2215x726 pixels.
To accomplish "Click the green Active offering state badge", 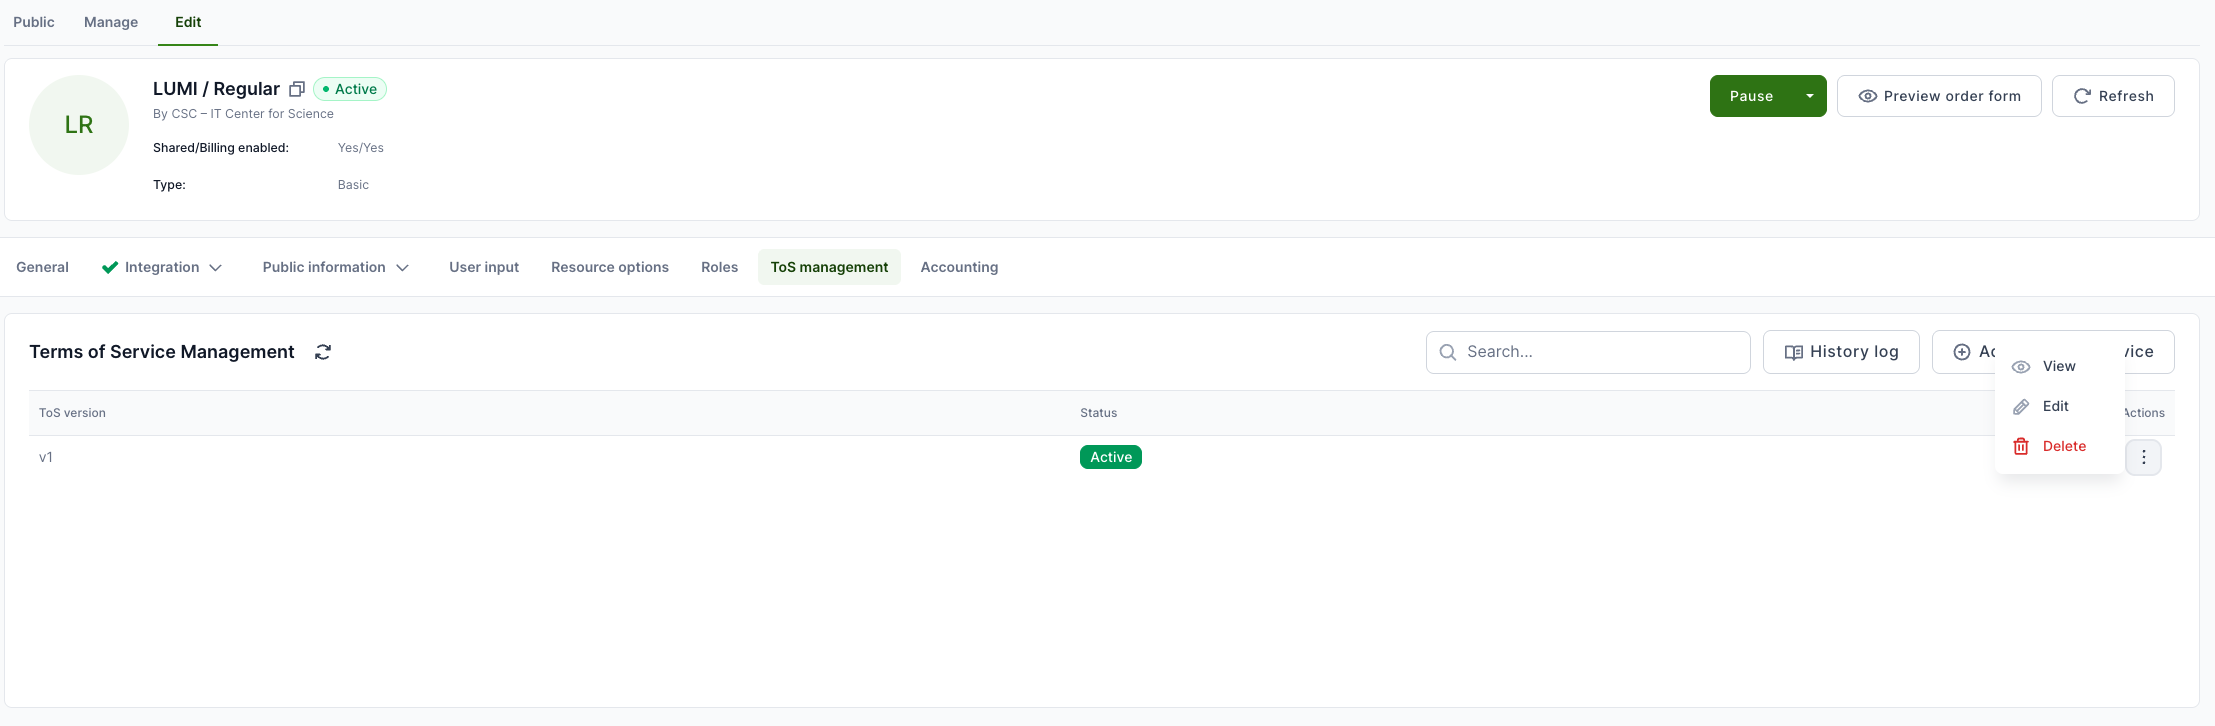I will coord(350,89).
